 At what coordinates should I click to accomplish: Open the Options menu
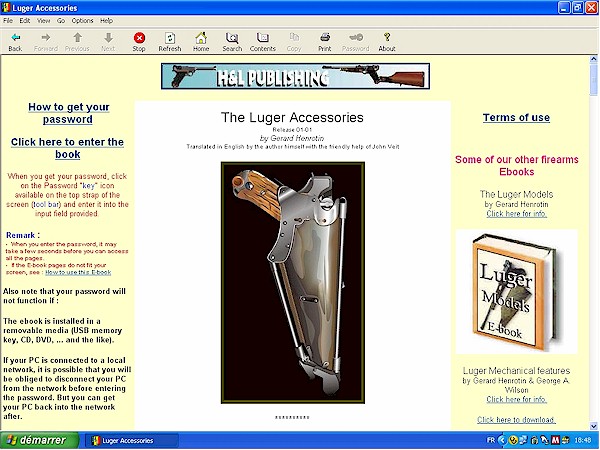[82, 21]
